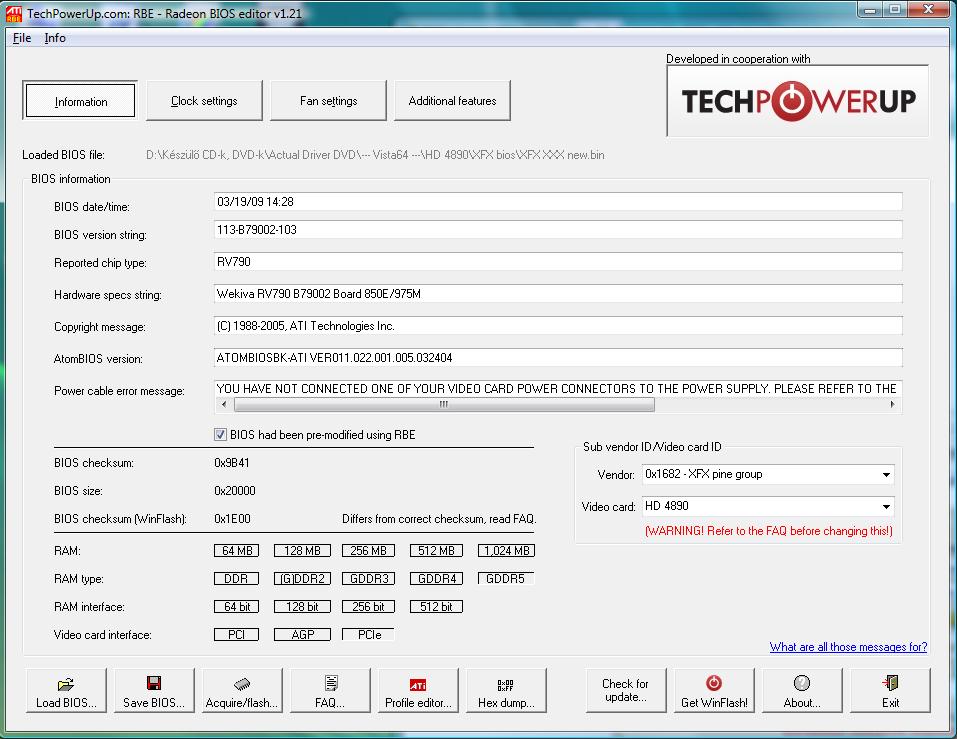This screenshot has width=957, height=739.
Task: Click the GDDR5 RAM type indicator
Action: tap(505, 579)
